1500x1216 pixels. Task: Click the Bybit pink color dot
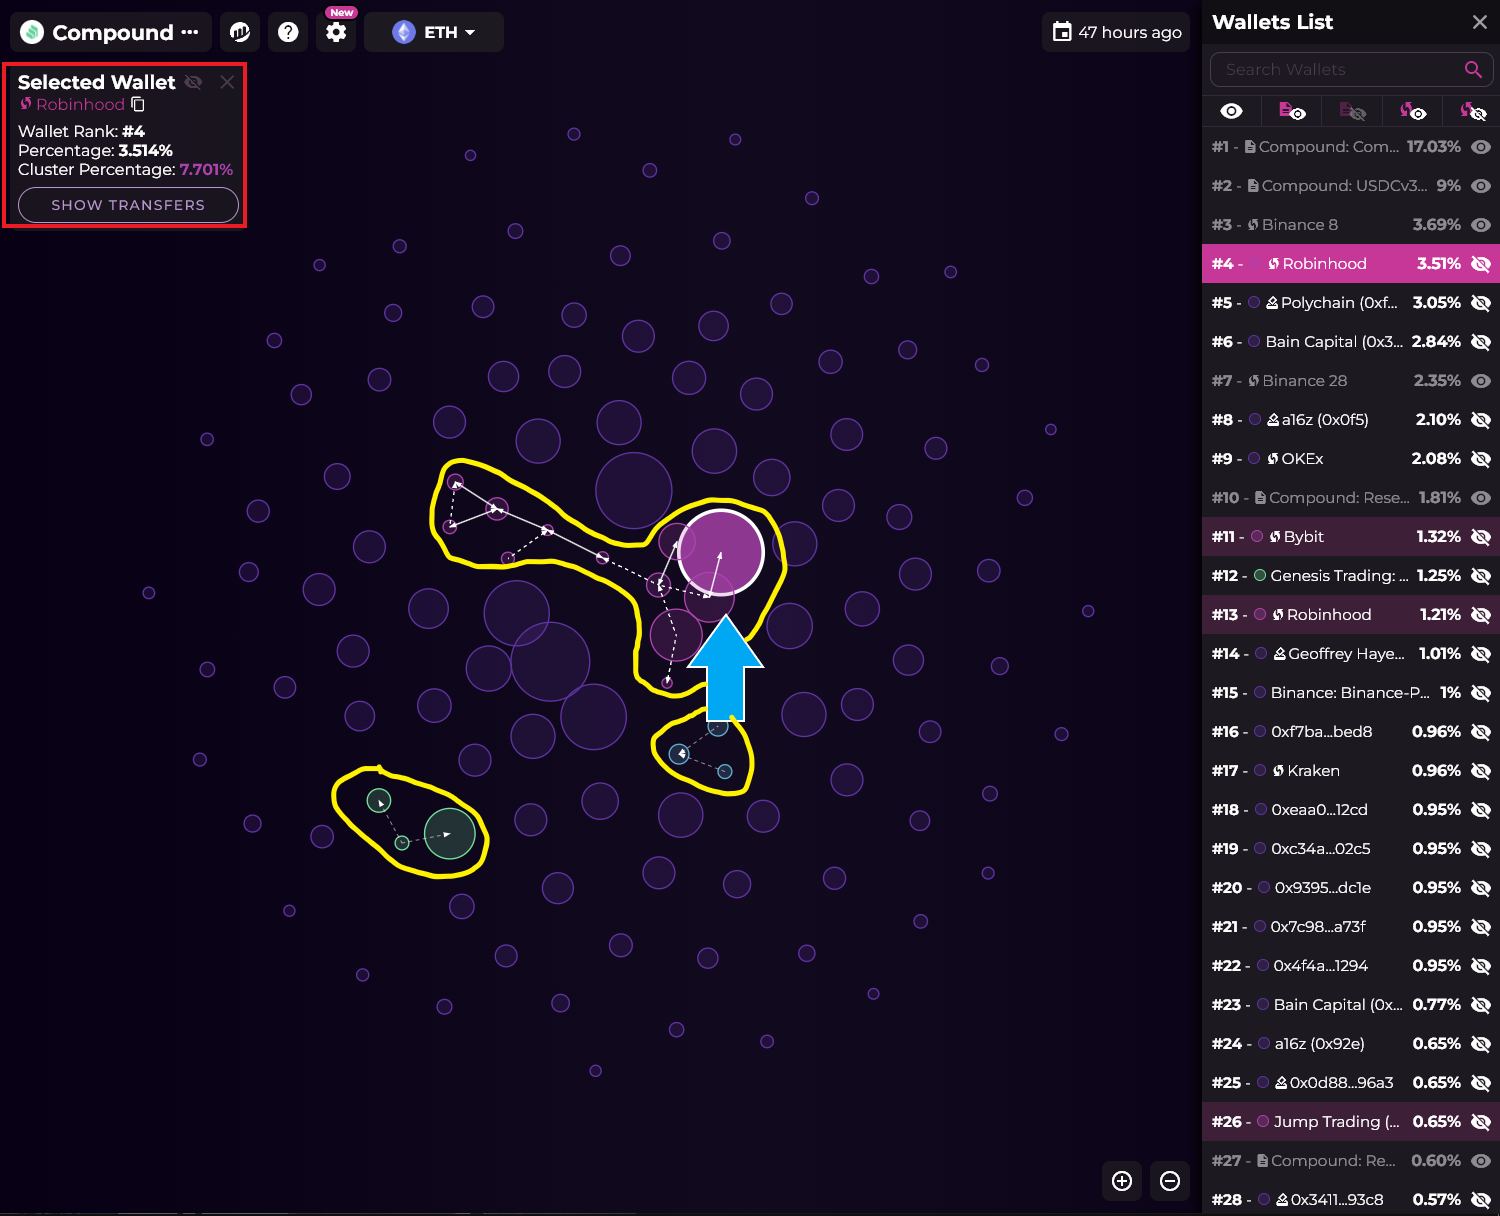pos(1257,537)
